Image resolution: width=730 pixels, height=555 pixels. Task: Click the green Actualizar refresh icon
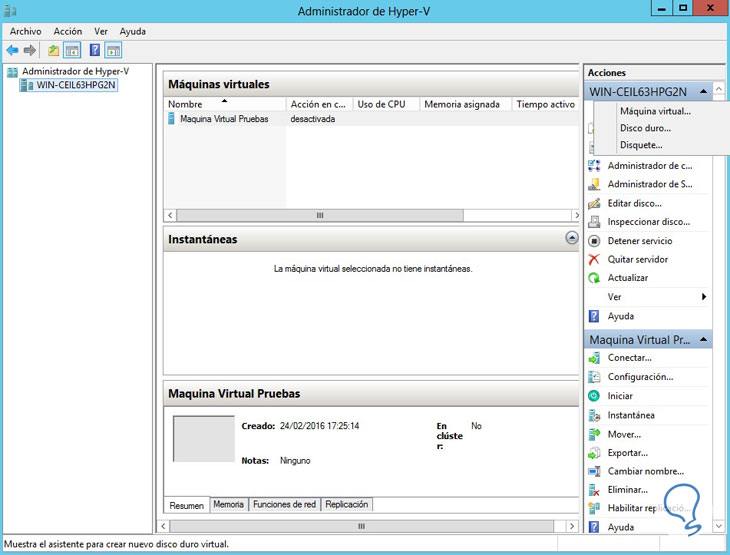point(594,278)
